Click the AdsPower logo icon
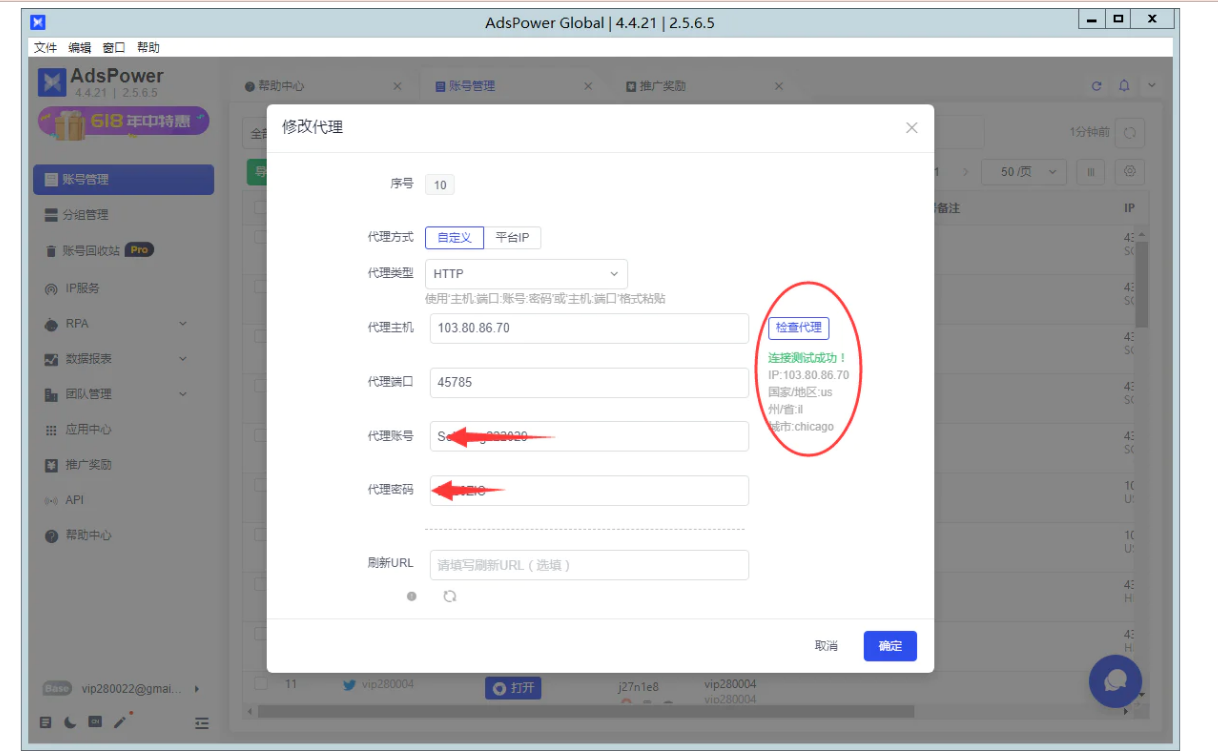Viewport: 1218px width, 756px height. (x=52, y=83)
